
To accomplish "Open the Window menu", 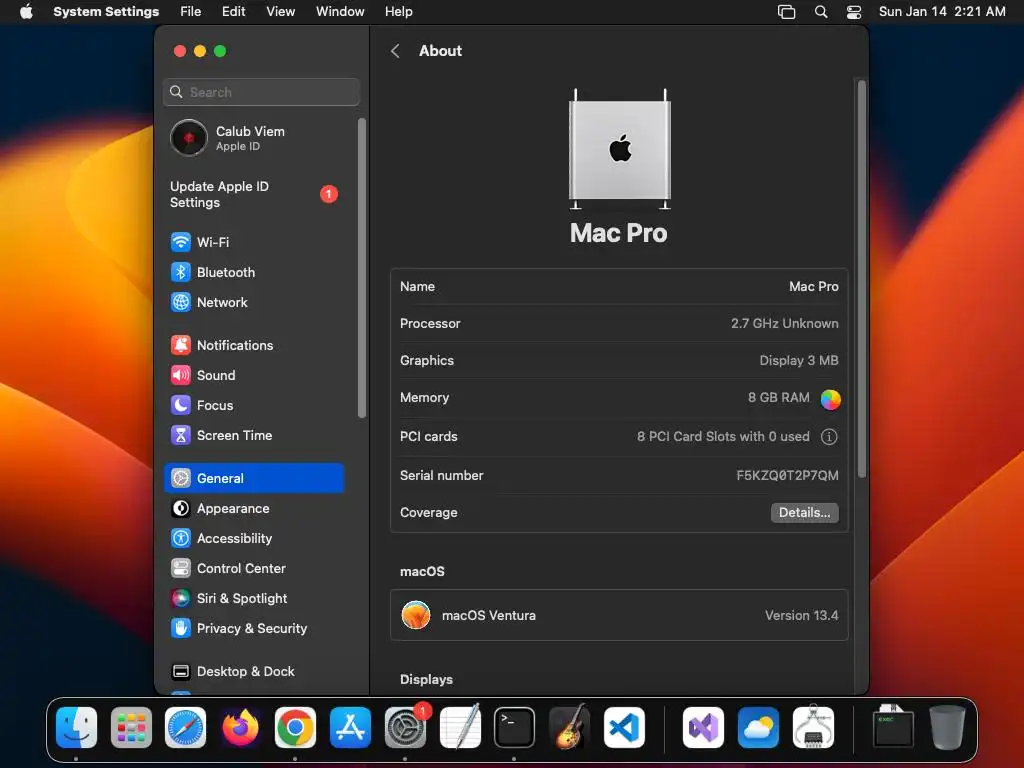I will 340,12.
